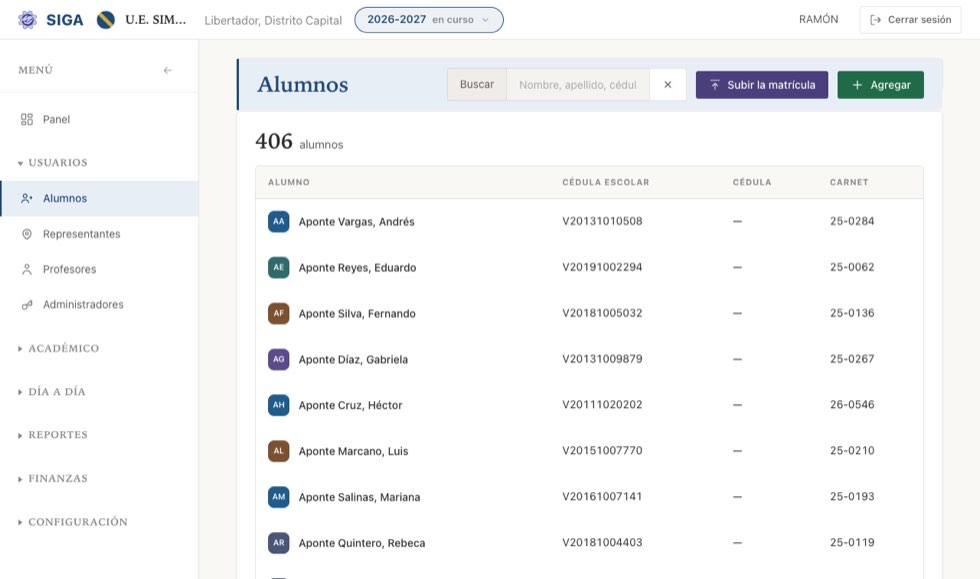Click cédula escolar V20181005032
Screen dimensions: 980x579
point(602,313)
